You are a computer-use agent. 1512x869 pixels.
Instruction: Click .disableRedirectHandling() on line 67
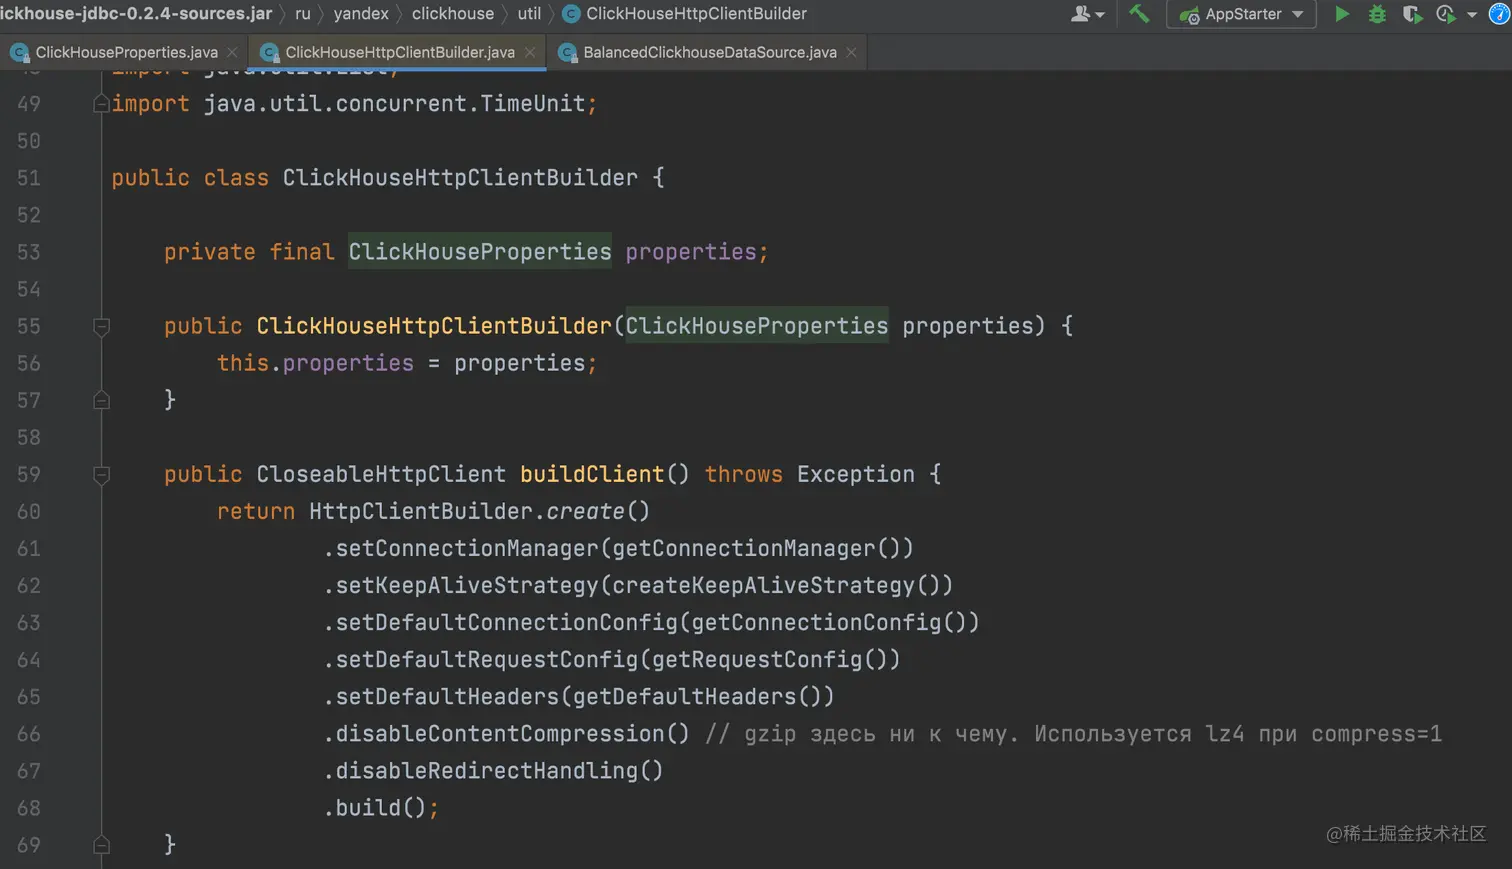(x=493, y=771)
